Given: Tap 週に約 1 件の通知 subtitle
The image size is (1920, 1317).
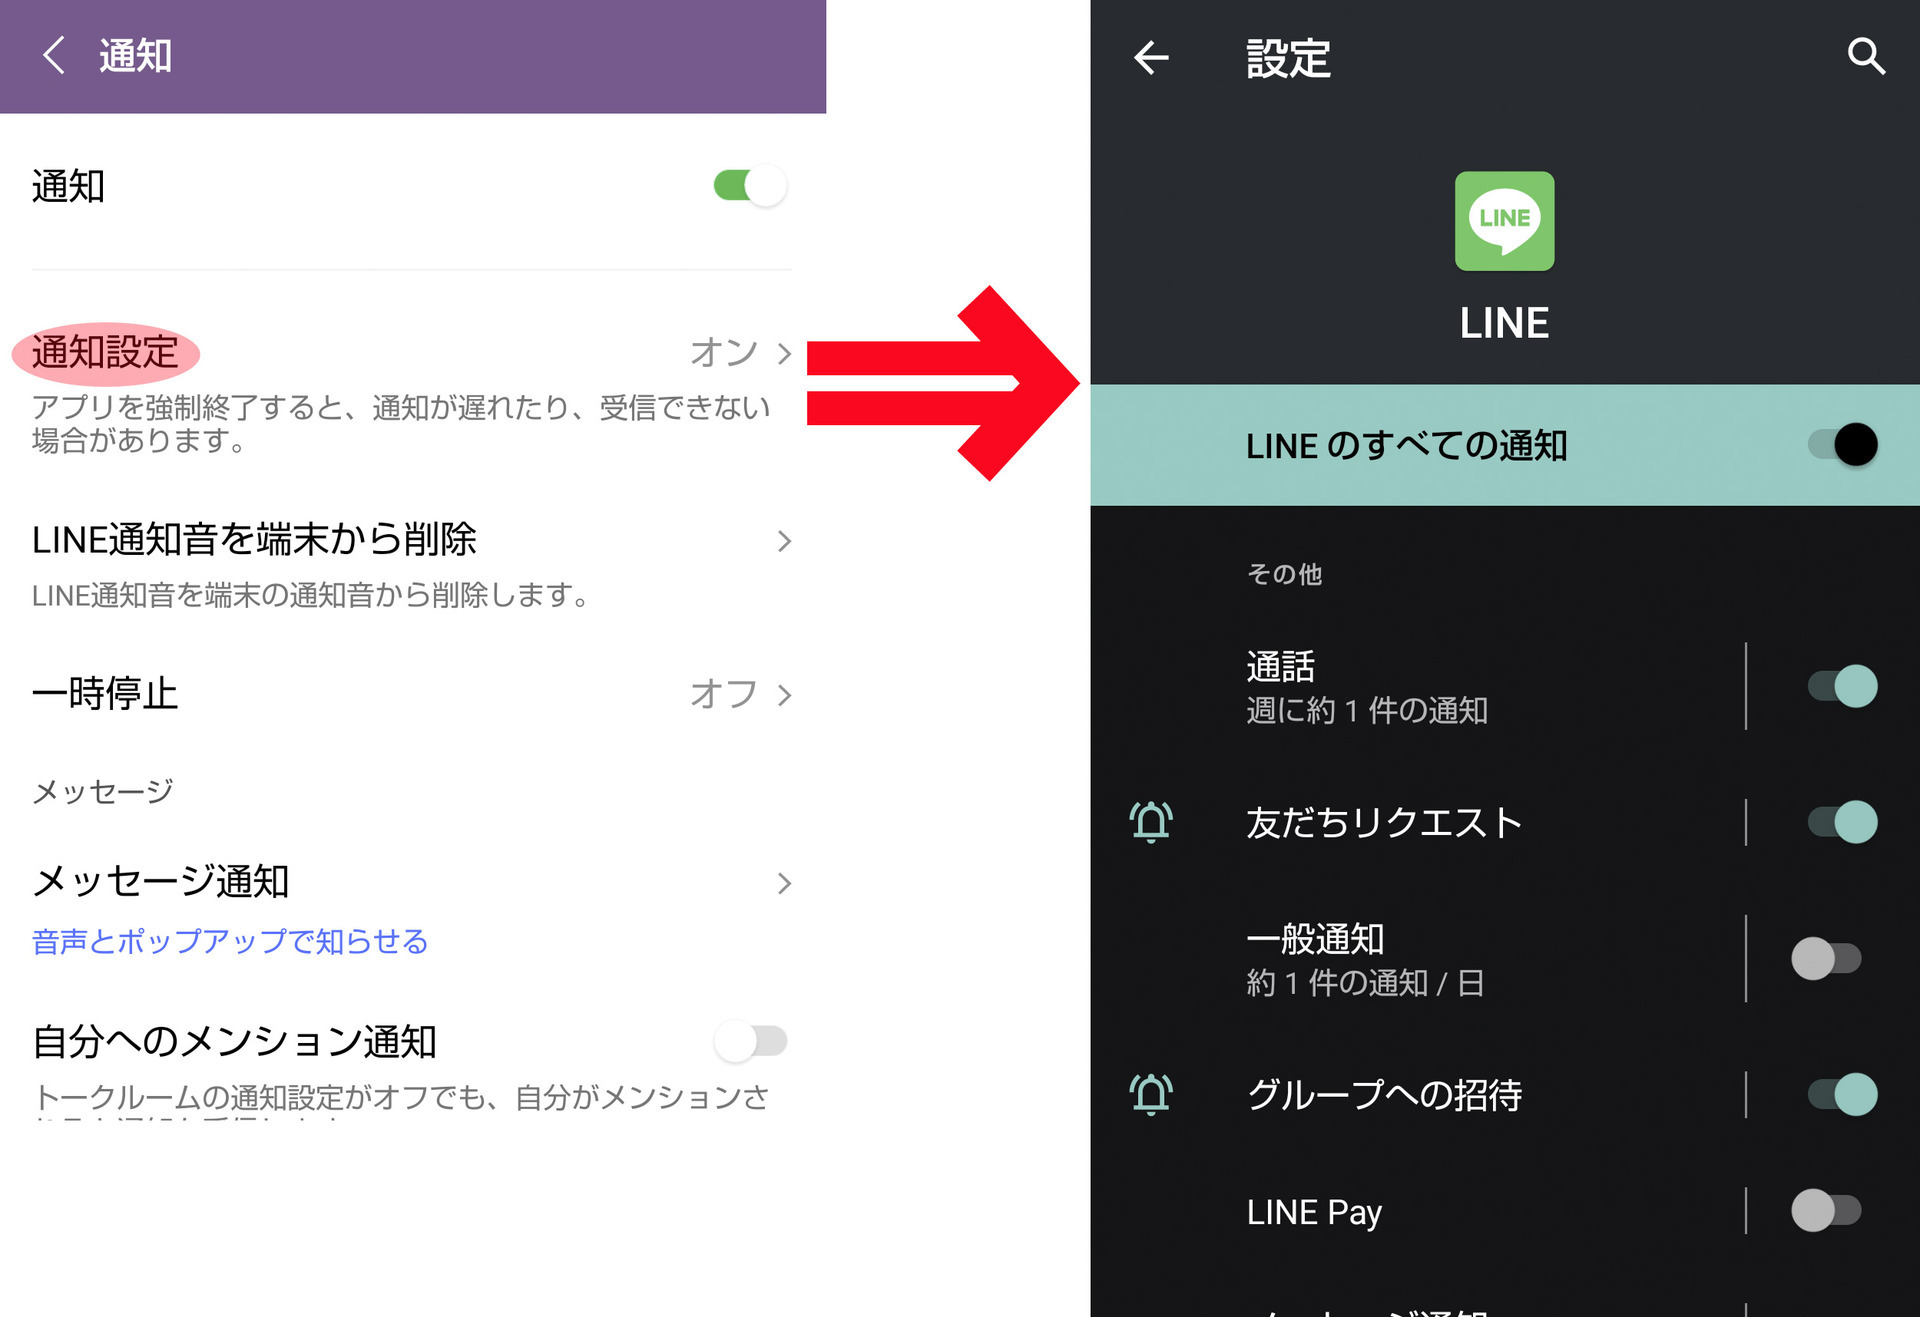Looking at the screenshot, I should [x=1367, y=710].
